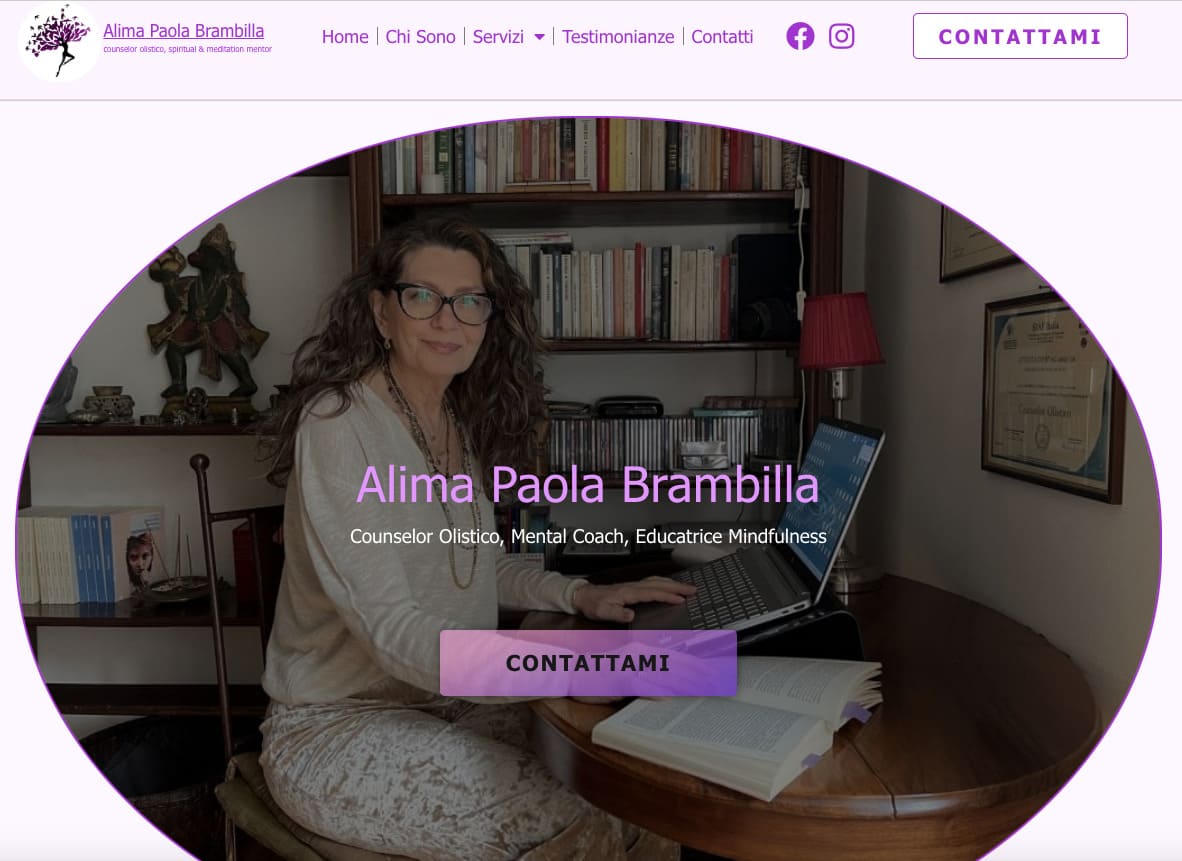
Task: Click the laptop screen in the photo
Action: pyautogui.click(x=831, y=500)
